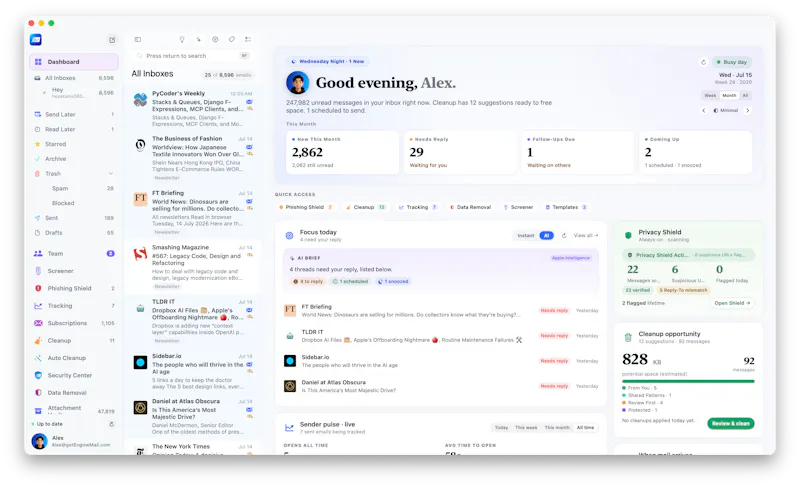Click the sparkle AI icon in toolbar
The width and height of the screenshot is (800, 487).
click(x=198, y=39)
